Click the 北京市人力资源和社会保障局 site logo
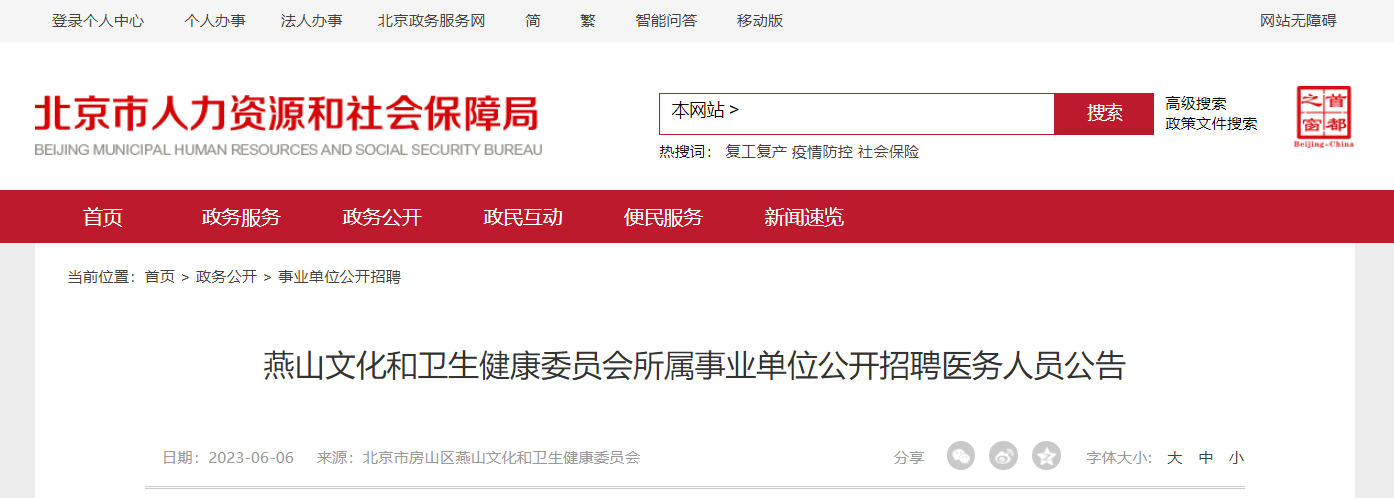 tap(288, 125)
